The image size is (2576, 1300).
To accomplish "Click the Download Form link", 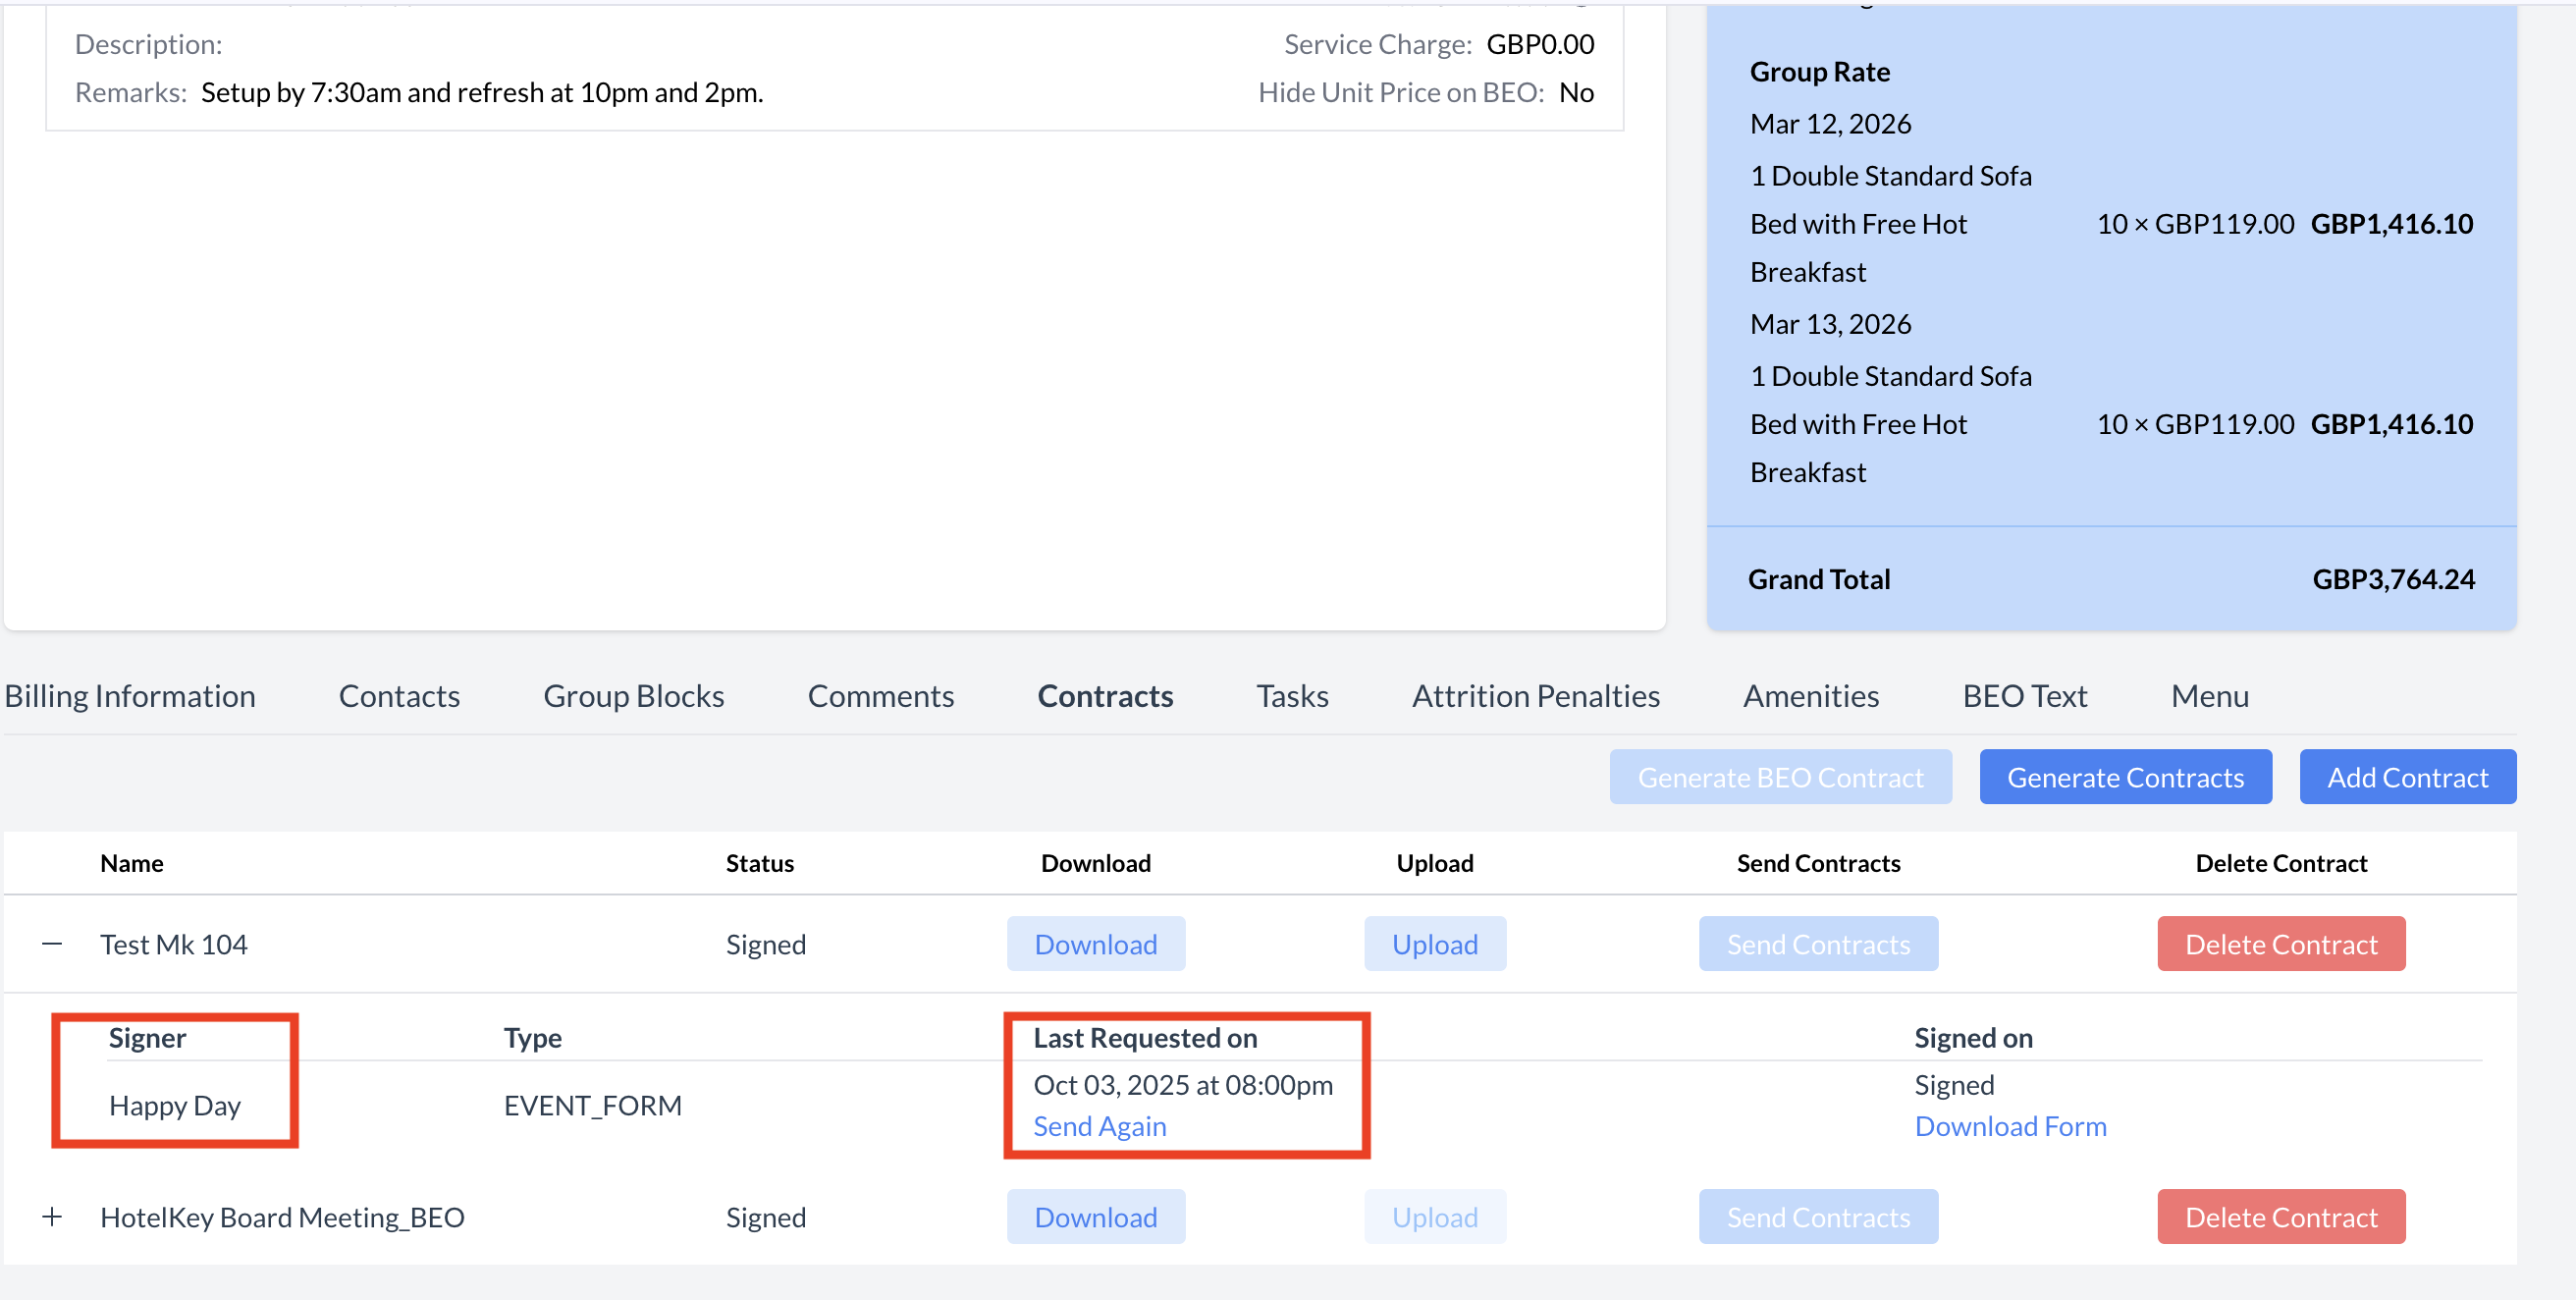I will (x=2010, y=1125).
